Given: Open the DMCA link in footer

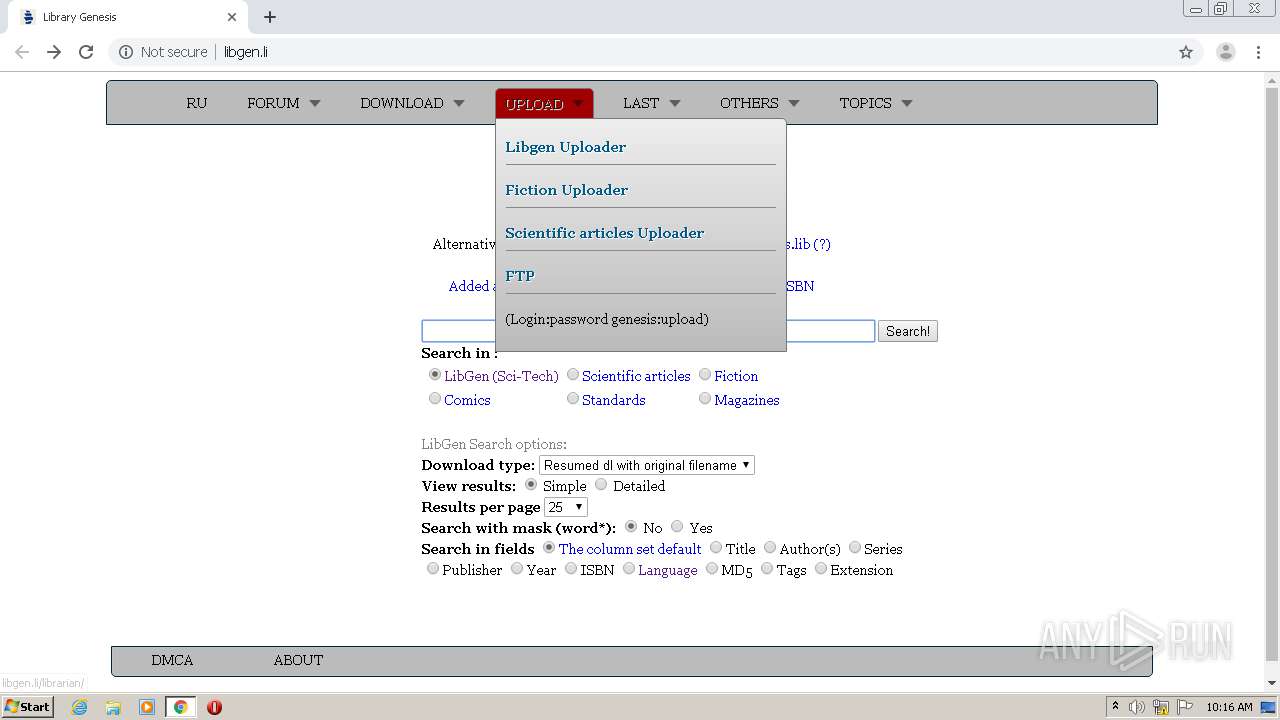Looking at the screenshot, I should [172, 660].
